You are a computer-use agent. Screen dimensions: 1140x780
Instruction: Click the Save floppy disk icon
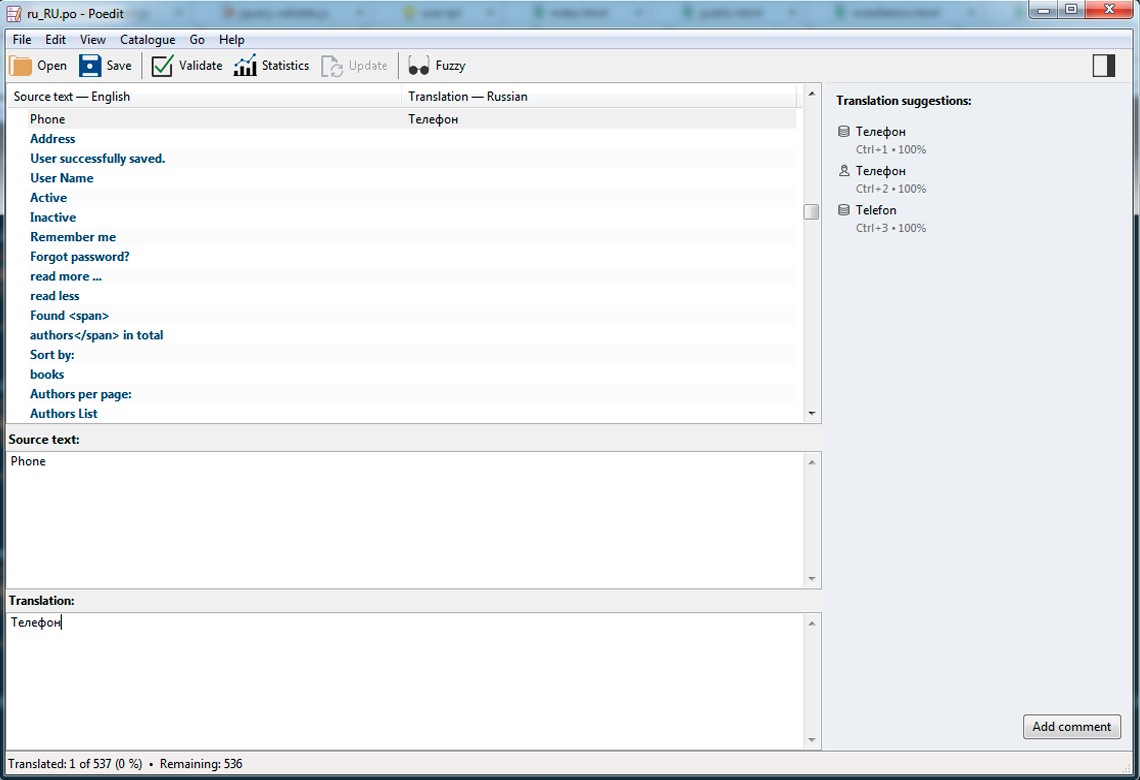[x=91, y=66]
